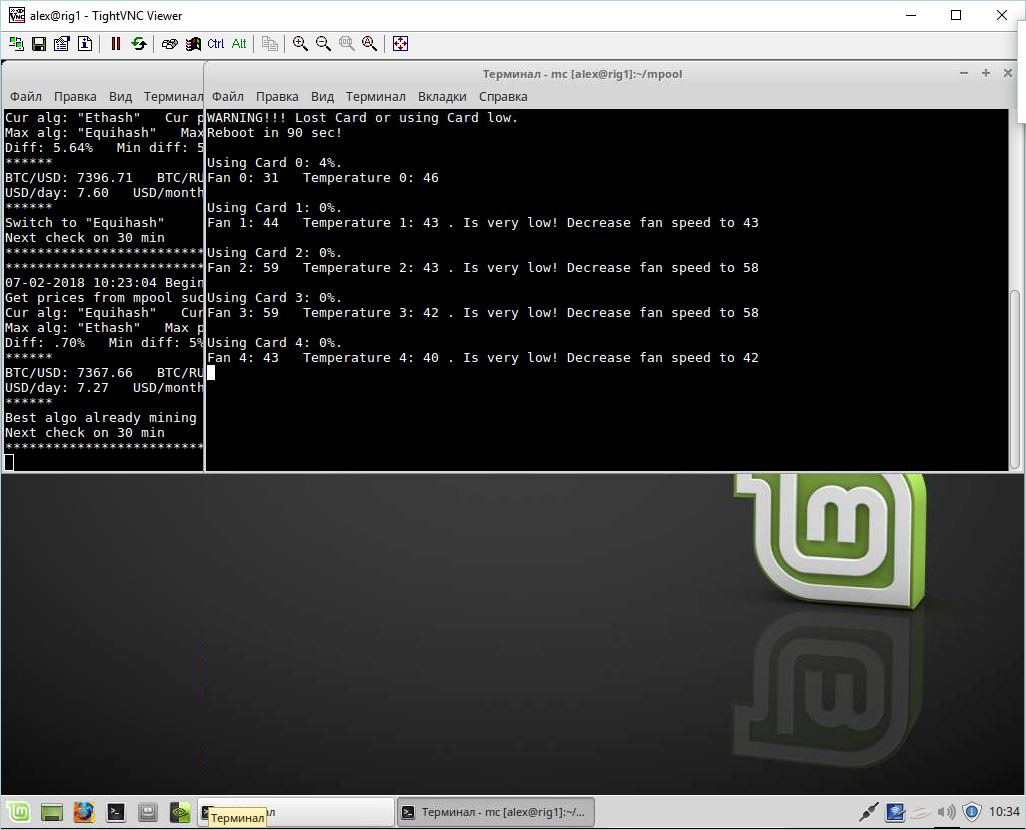
Task: Zoom out with the minus magnifier
Action: pos(323,44)
